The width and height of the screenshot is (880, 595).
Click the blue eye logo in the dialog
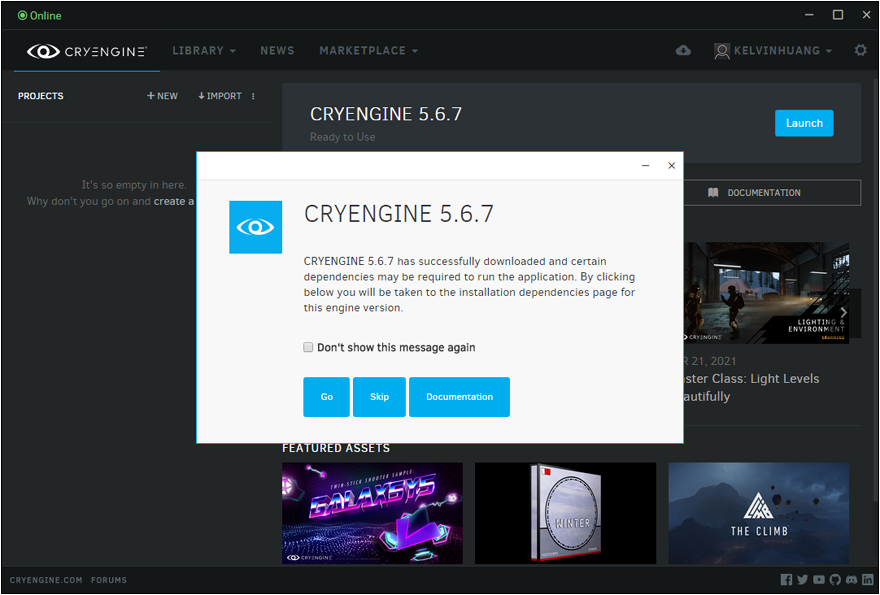click(x=255, y=227)
